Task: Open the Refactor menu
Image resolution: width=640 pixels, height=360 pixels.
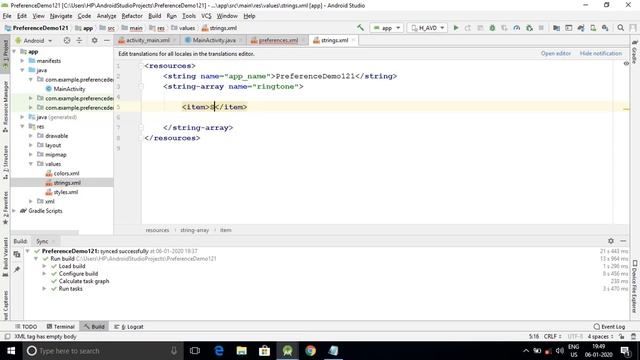Action: 132,16
